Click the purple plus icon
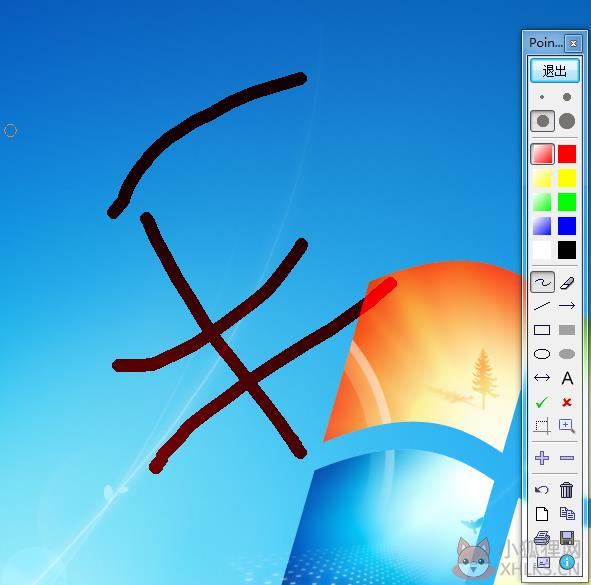This screenshot has height=585, width=591. click(x=542, y=458)
